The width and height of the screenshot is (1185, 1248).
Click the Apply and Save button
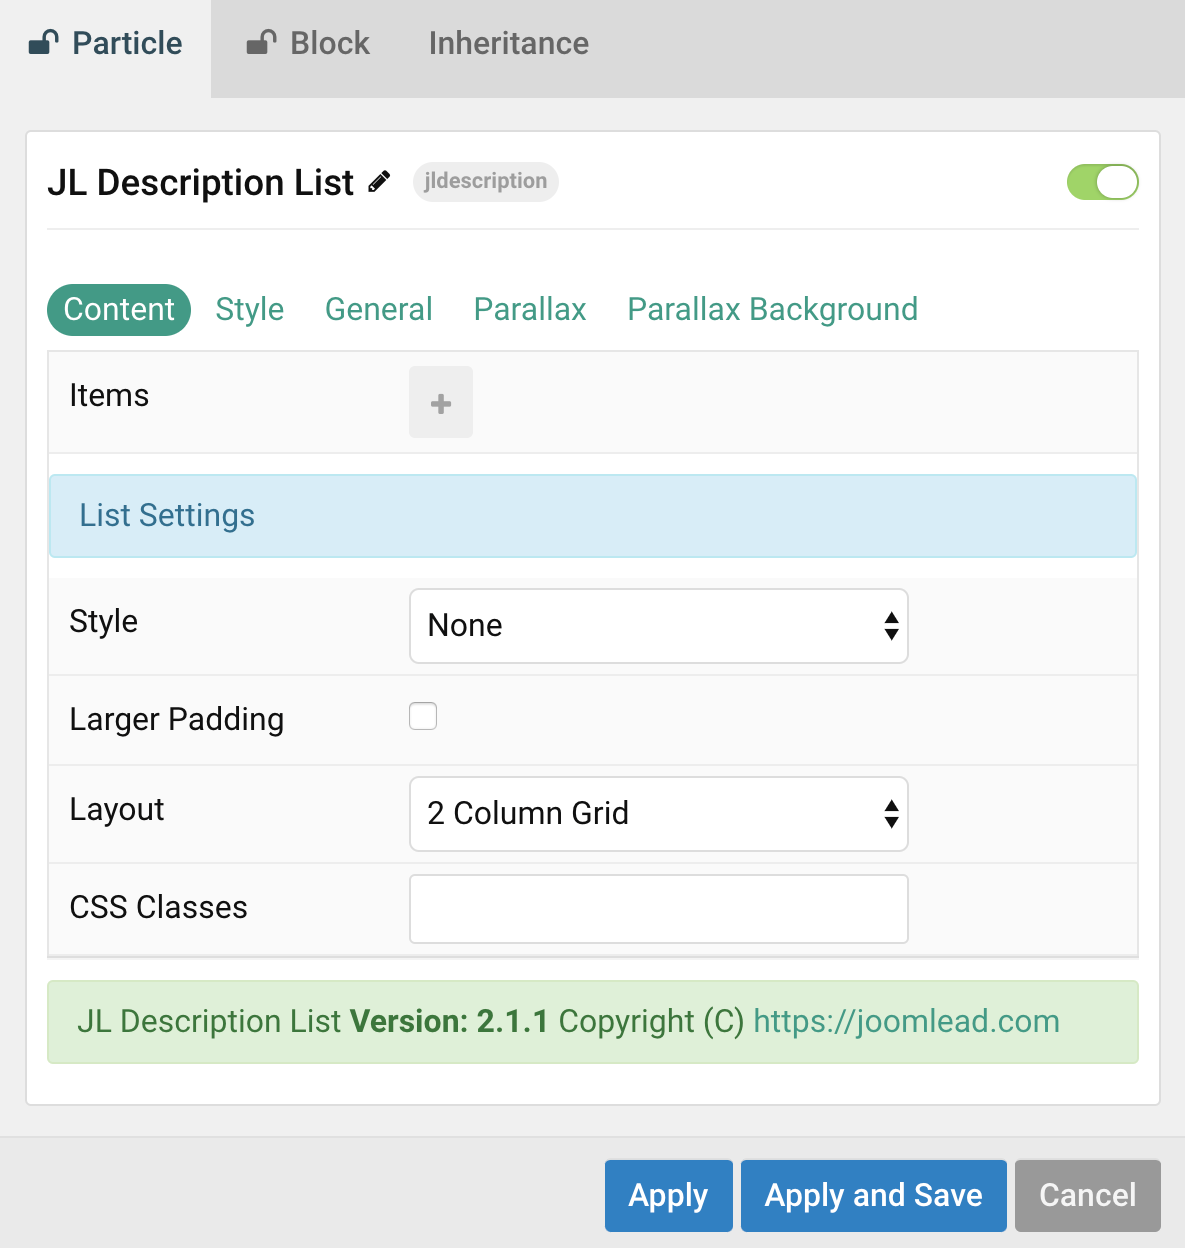[872, 1195]
